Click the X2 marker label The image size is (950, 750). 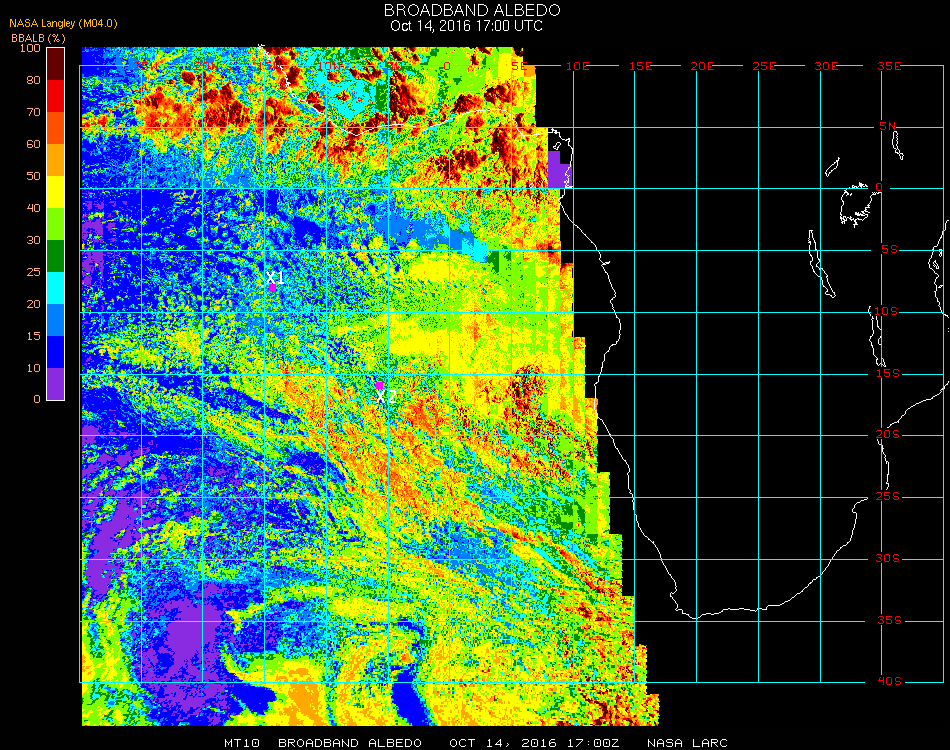point(386,397)
